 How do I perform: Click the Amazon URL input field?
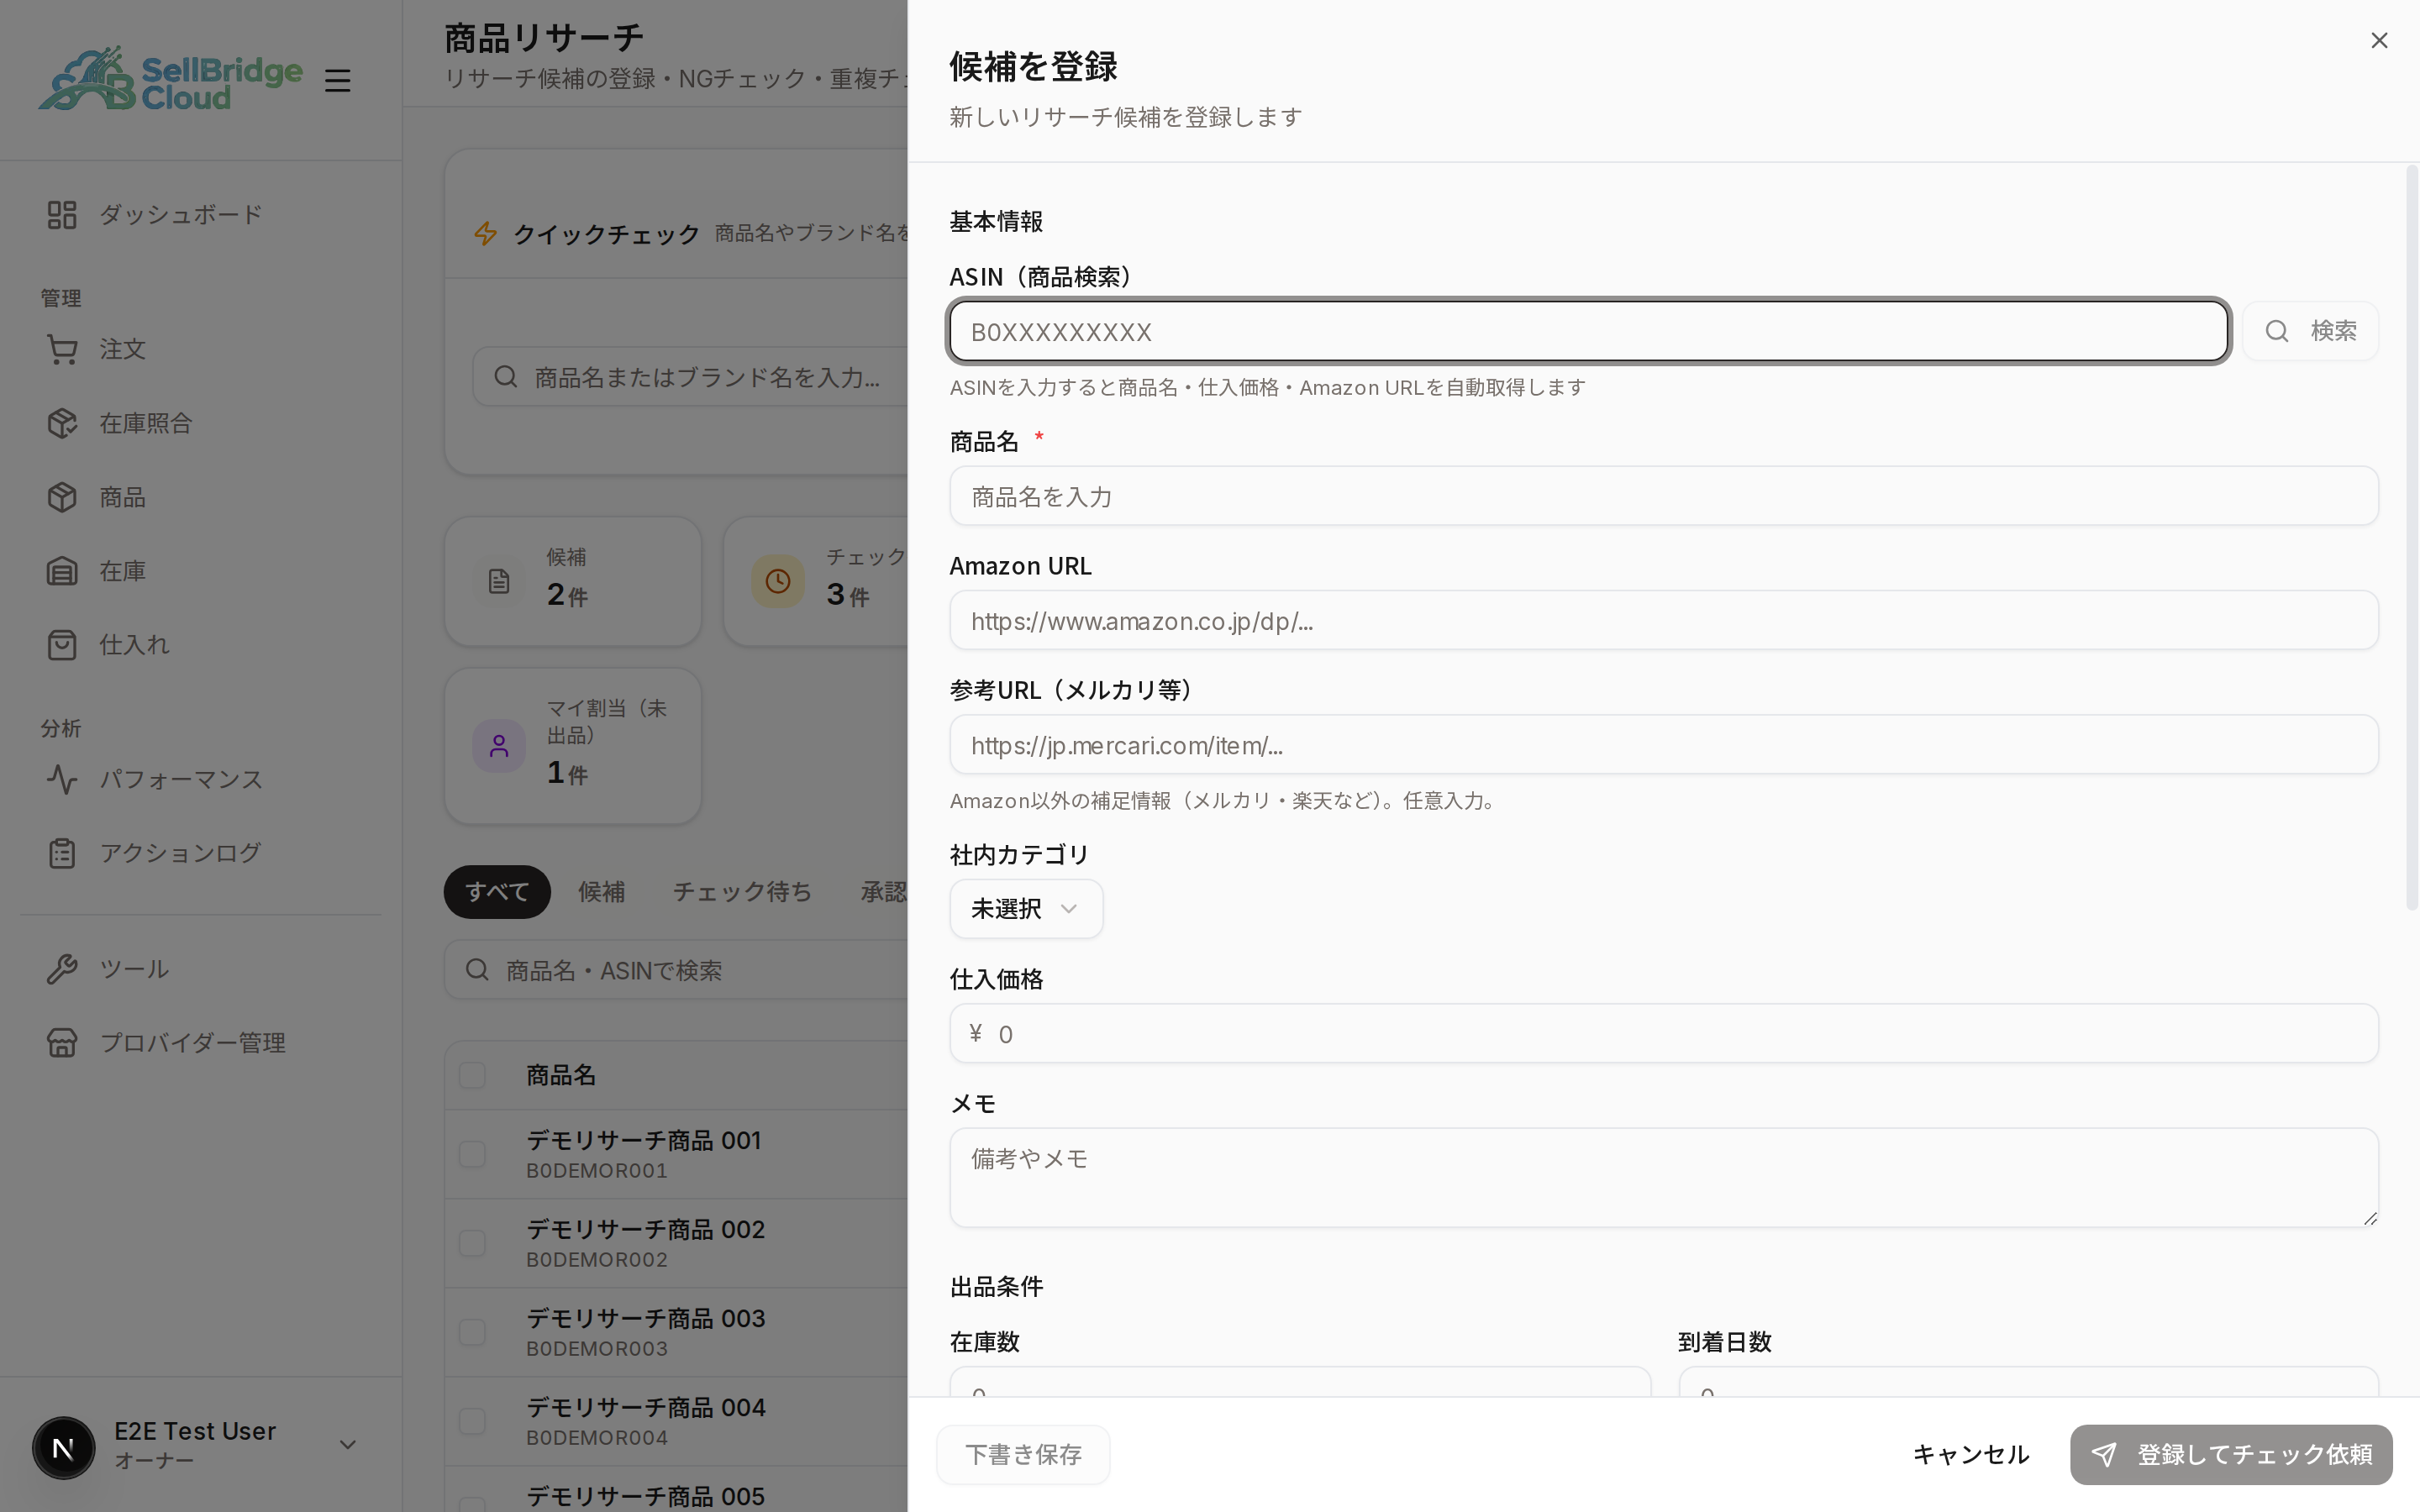click(x=1664, y=620)
